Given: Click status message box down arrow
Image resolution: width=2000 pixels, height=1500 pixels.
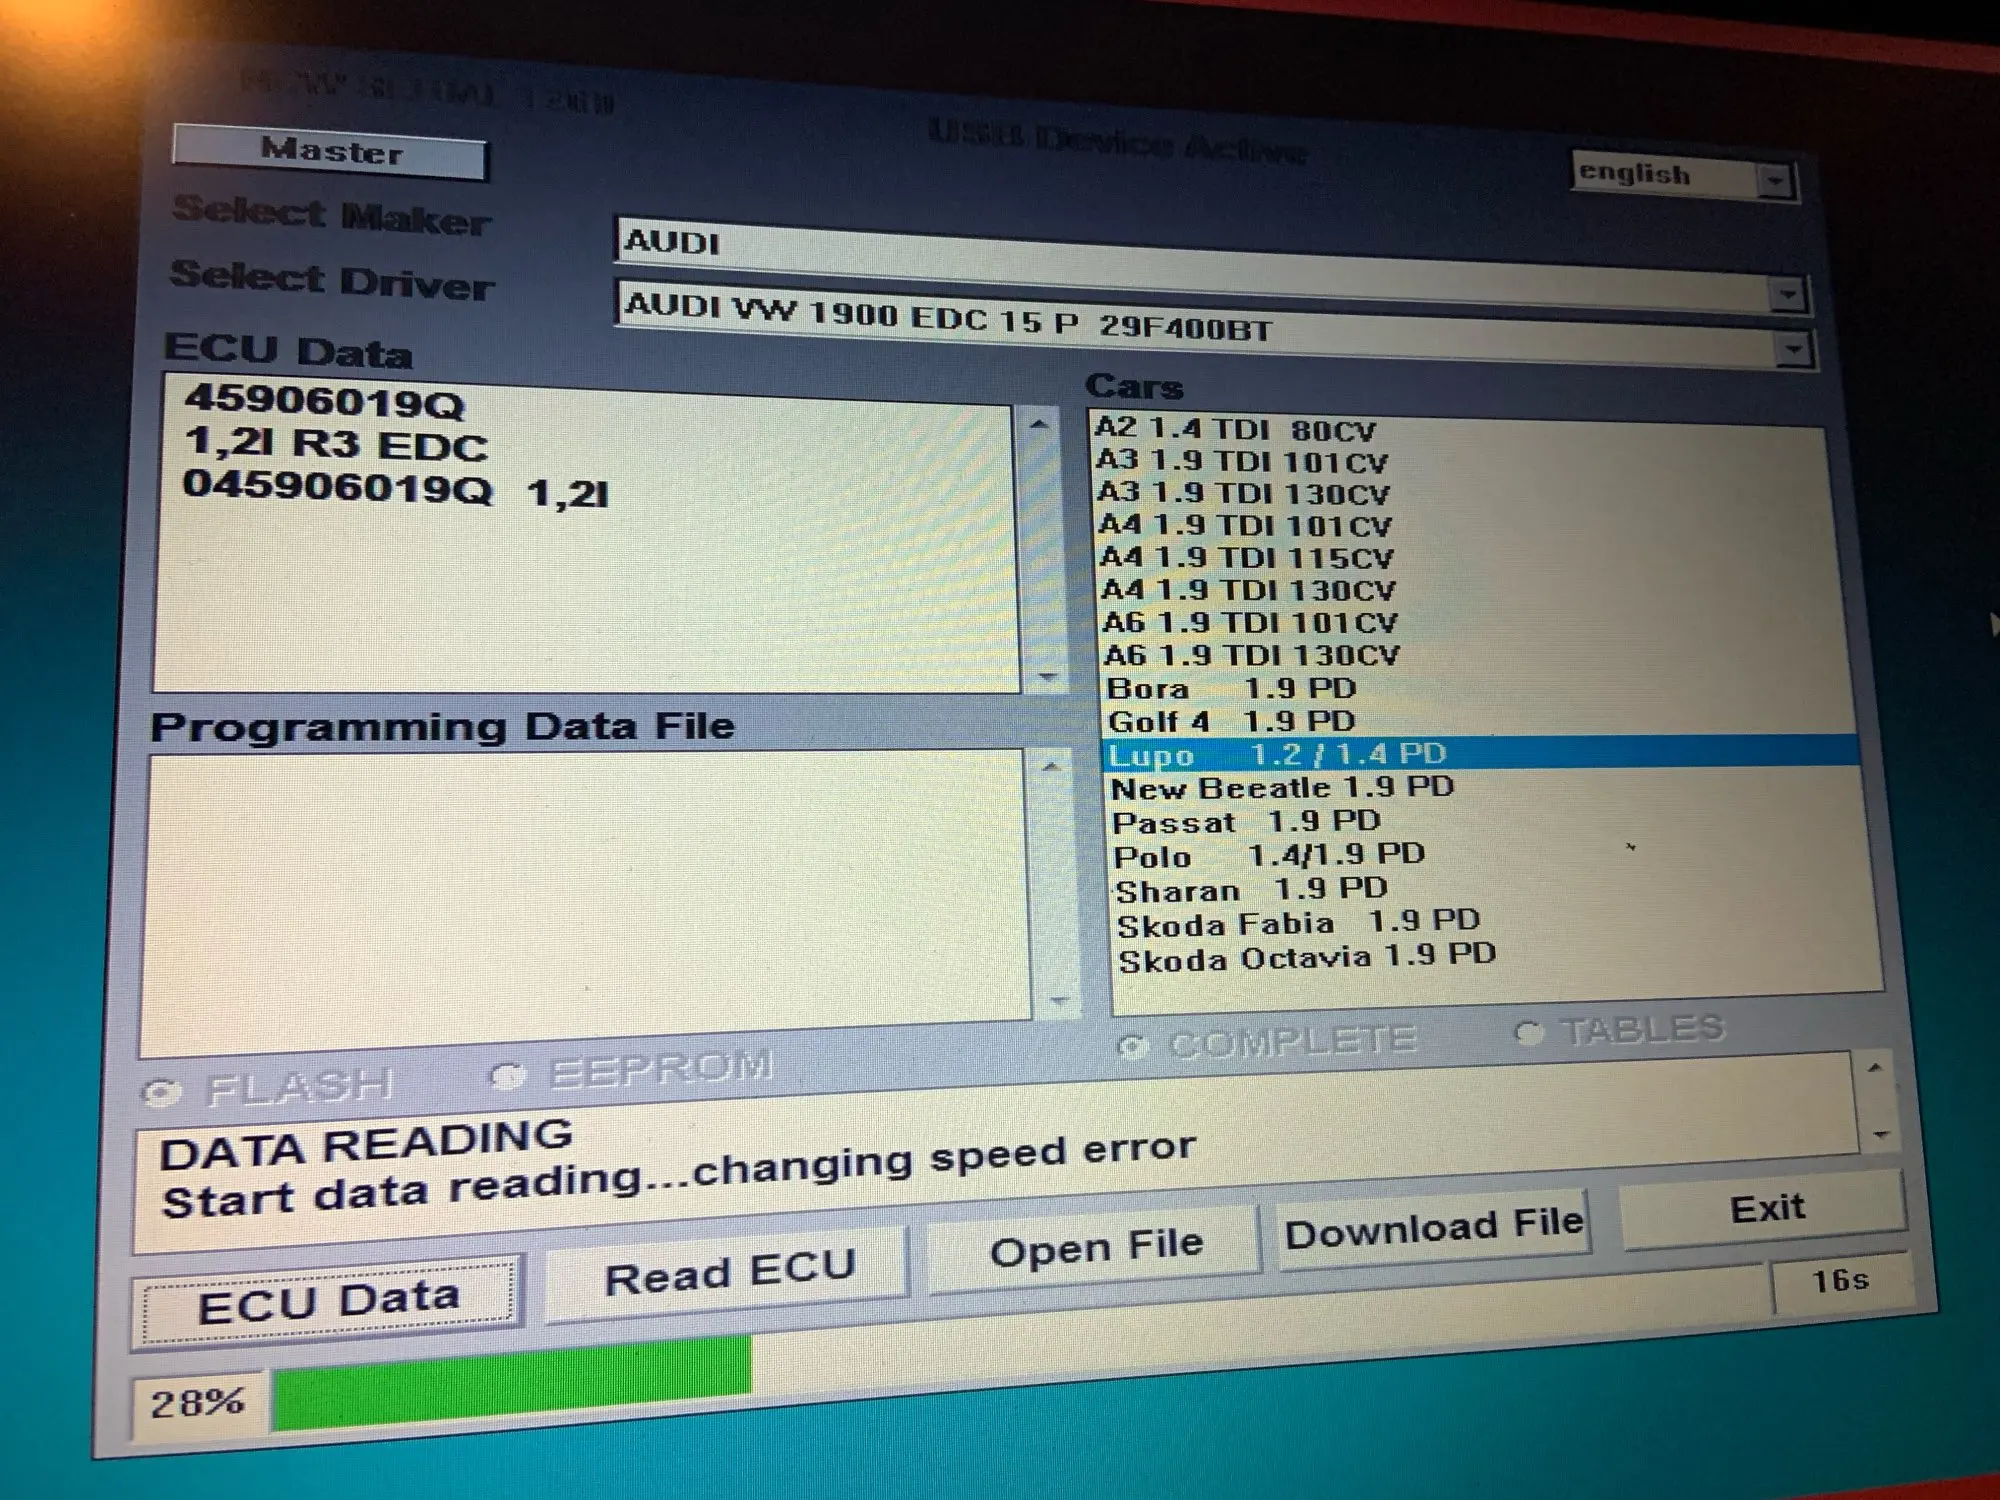Looking at the screenshot, I should coord(1880,1135).
